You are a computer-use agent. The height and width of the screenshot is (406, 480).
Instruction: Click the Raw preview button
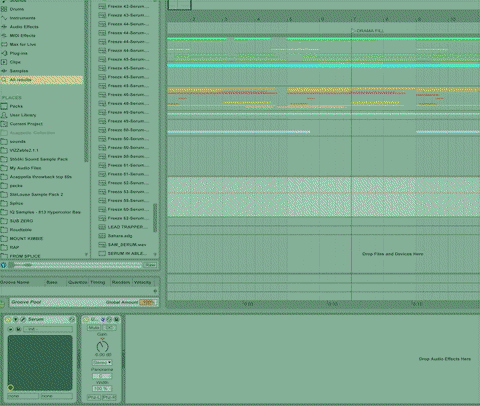(150, 265)
